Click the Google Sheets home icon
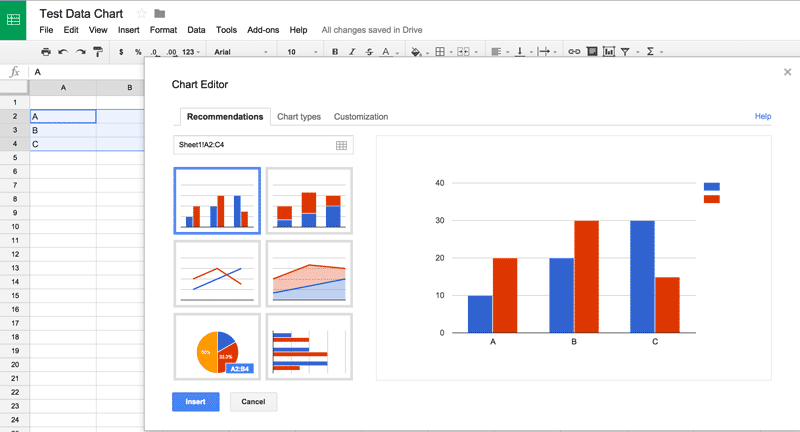 [13, 20]
